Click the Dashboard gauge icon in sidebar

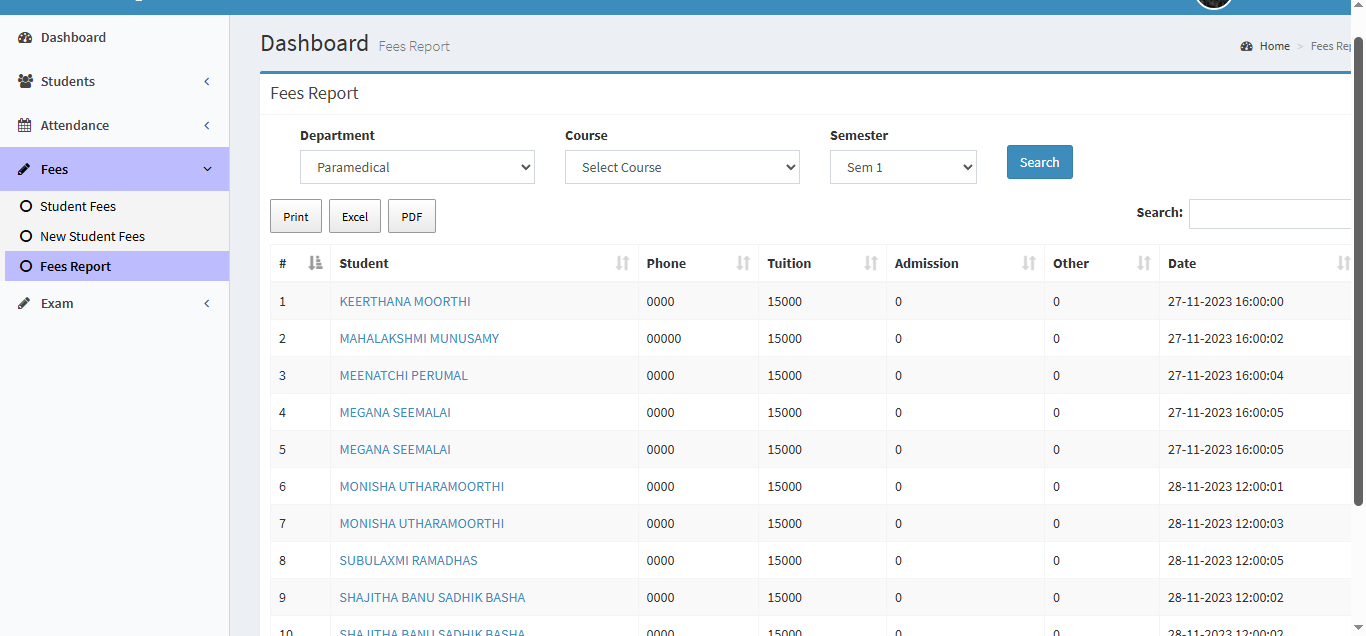[25, 38]
